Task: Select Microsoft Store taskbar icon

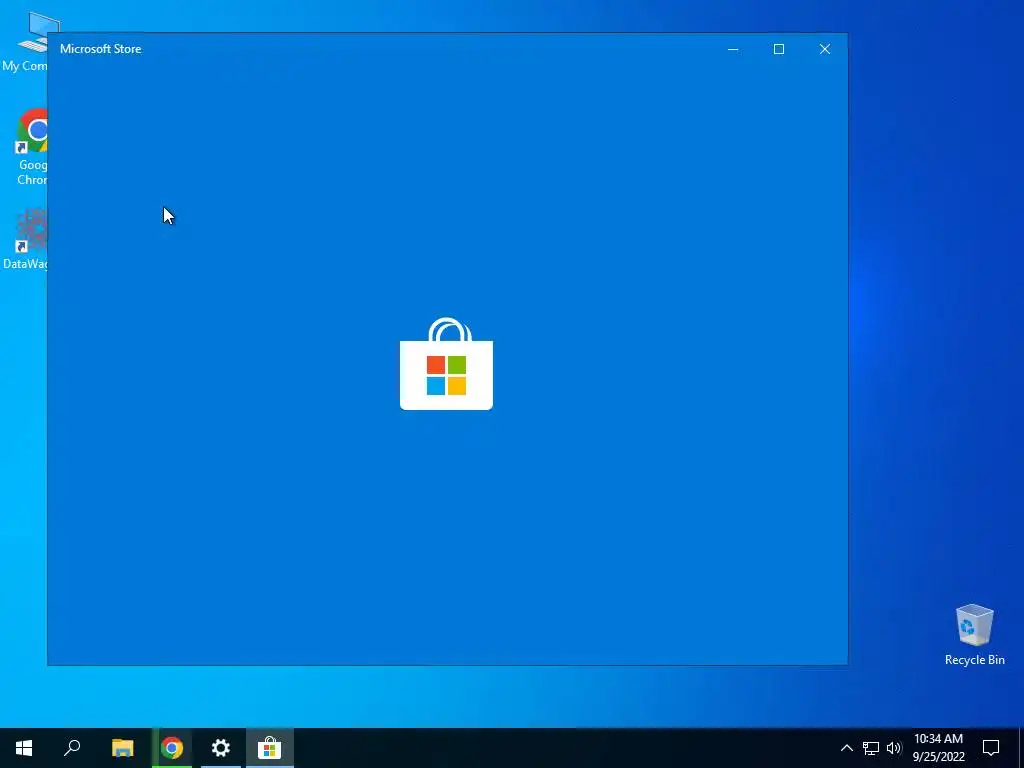Action: 269,748
